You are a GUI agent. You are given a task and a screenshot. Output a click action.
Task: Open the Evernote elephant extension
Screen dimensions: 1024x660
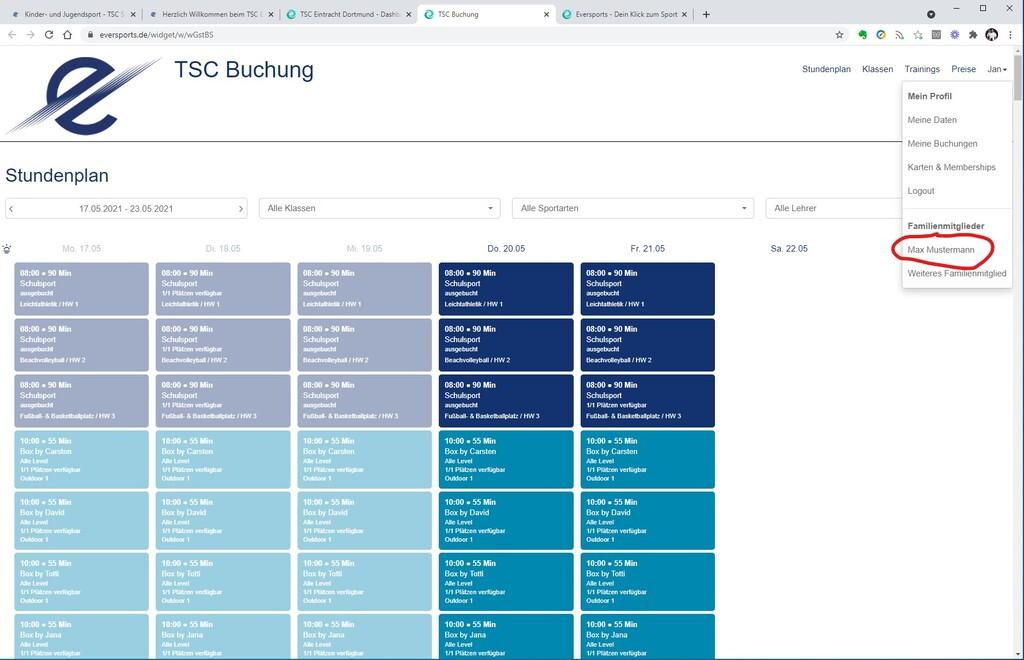[862, 35]
